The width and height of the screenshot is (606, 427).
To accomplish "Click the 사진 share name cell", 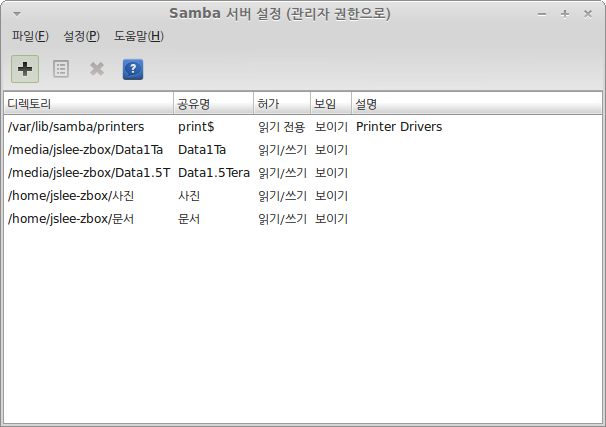I will tap(189, 196).
